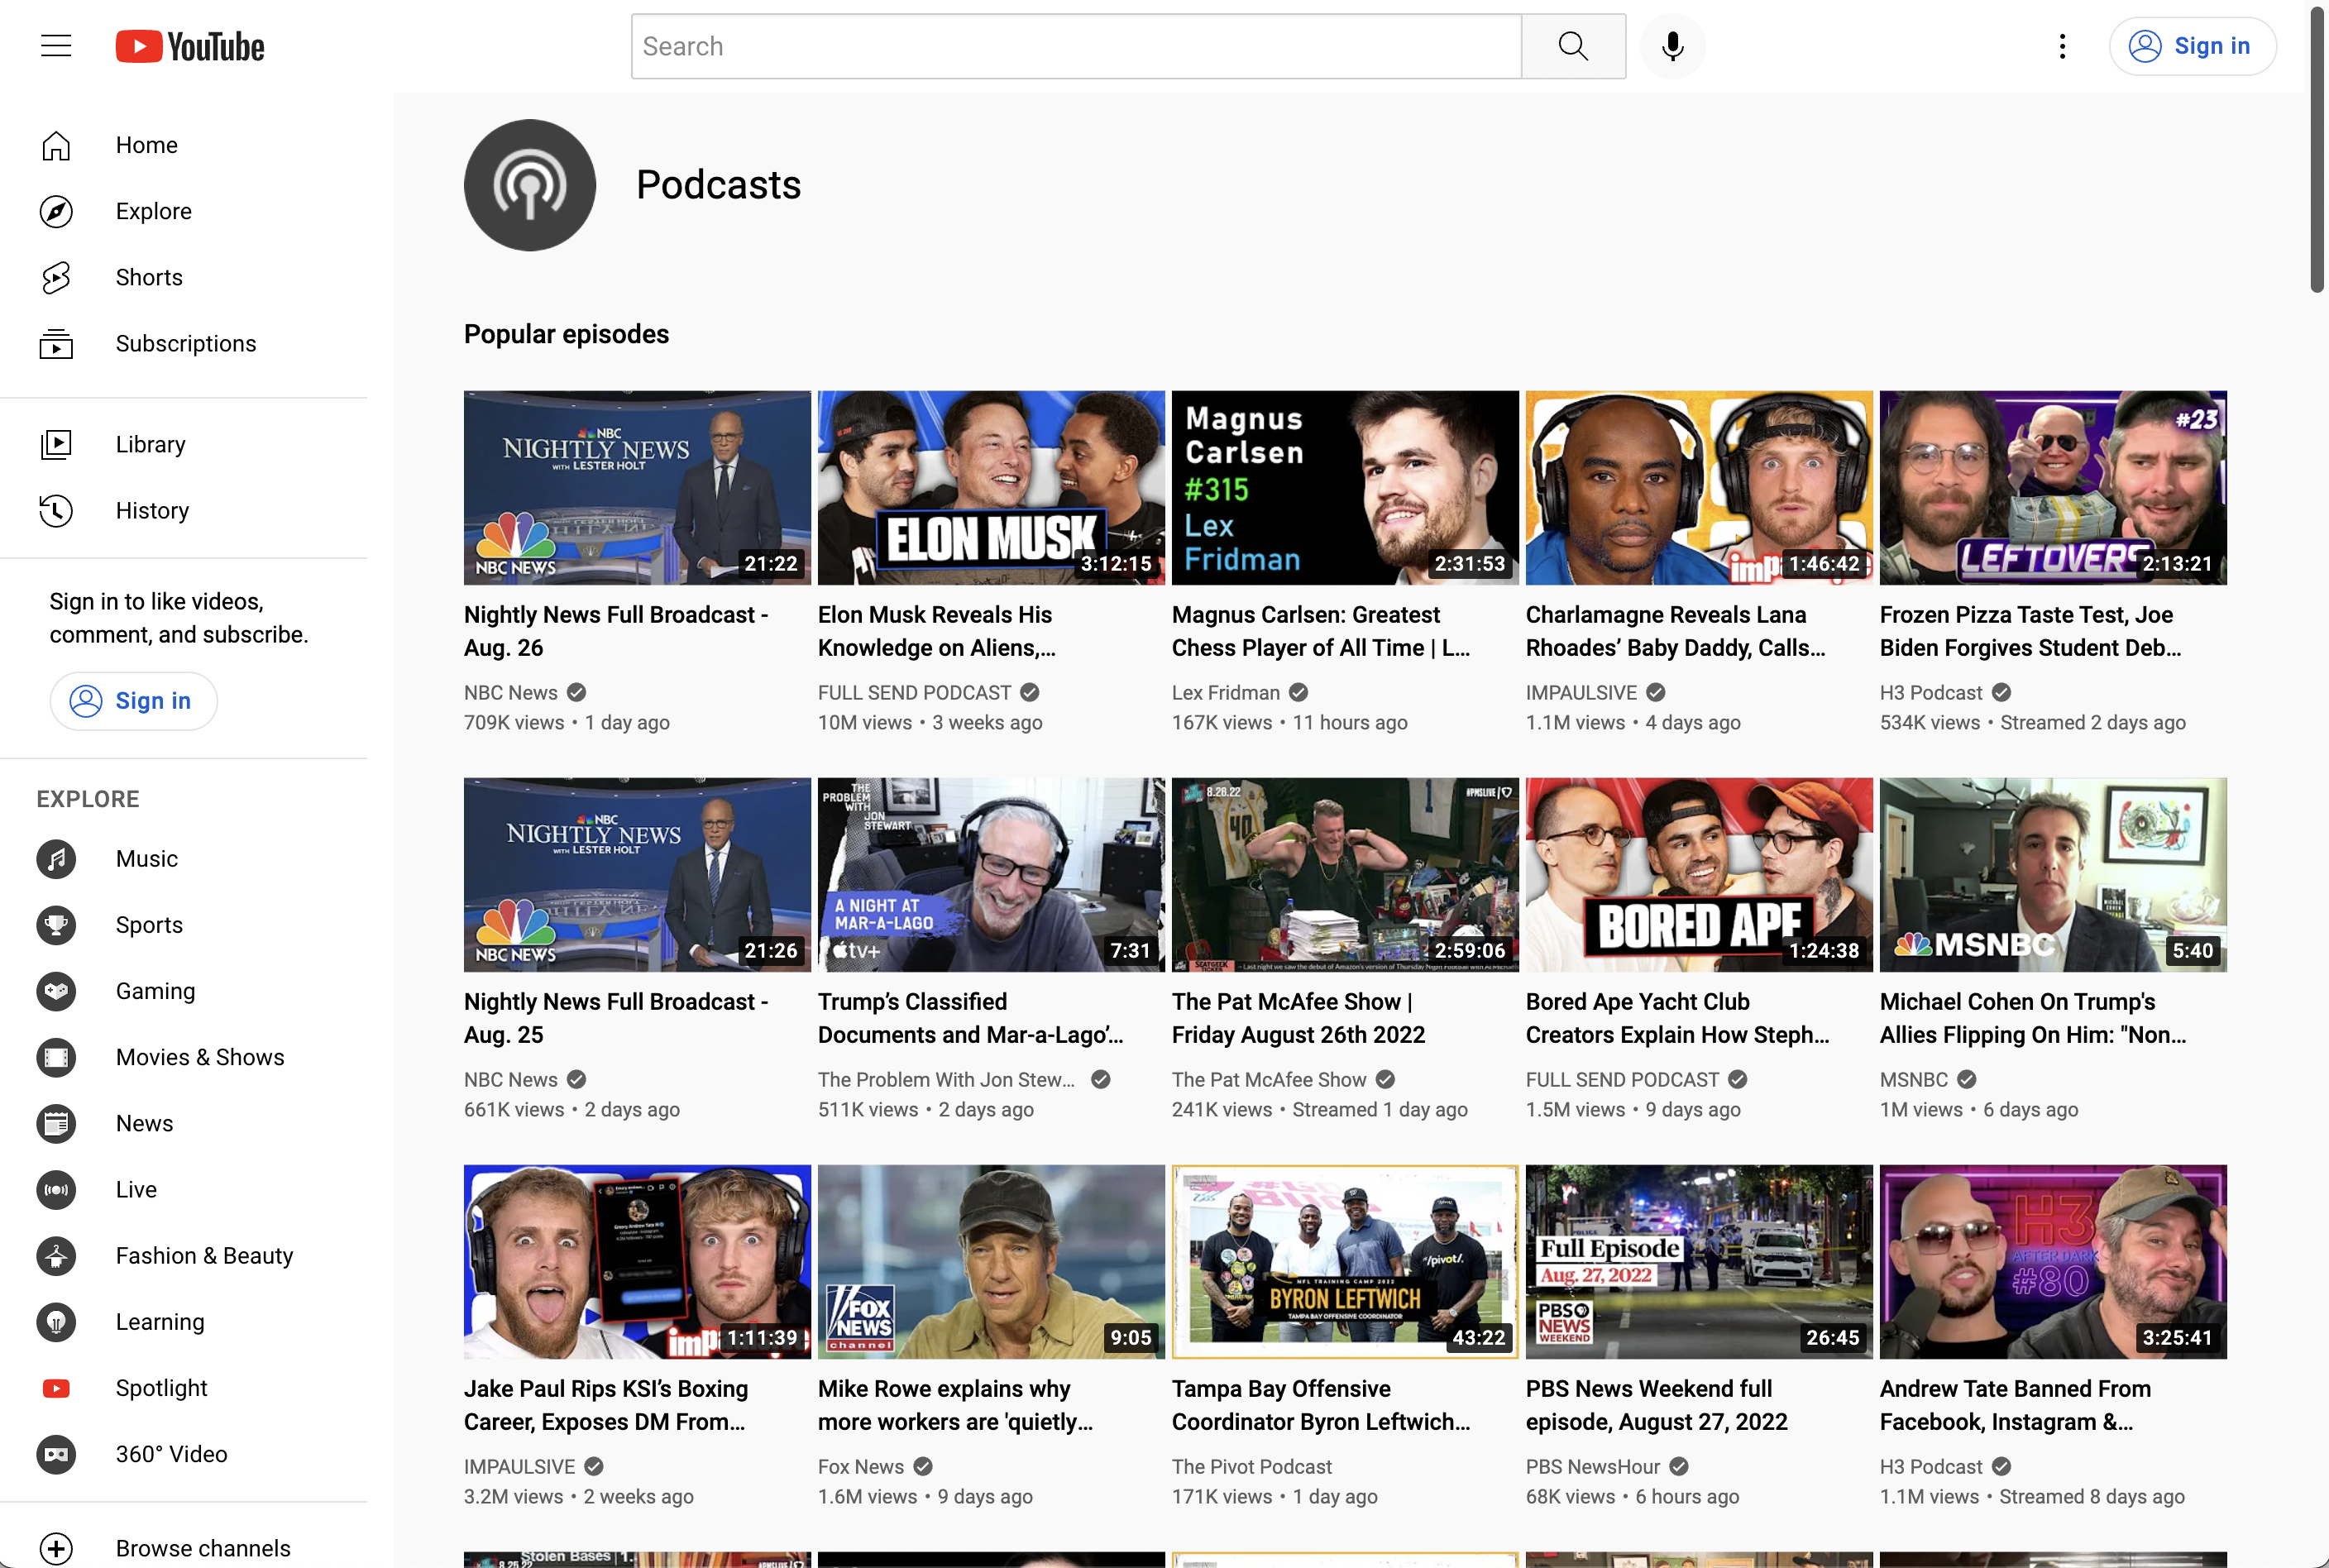2329x1568 pixels.
Task: Select Spotlight in the Explore list
Action: (184, 1387)
